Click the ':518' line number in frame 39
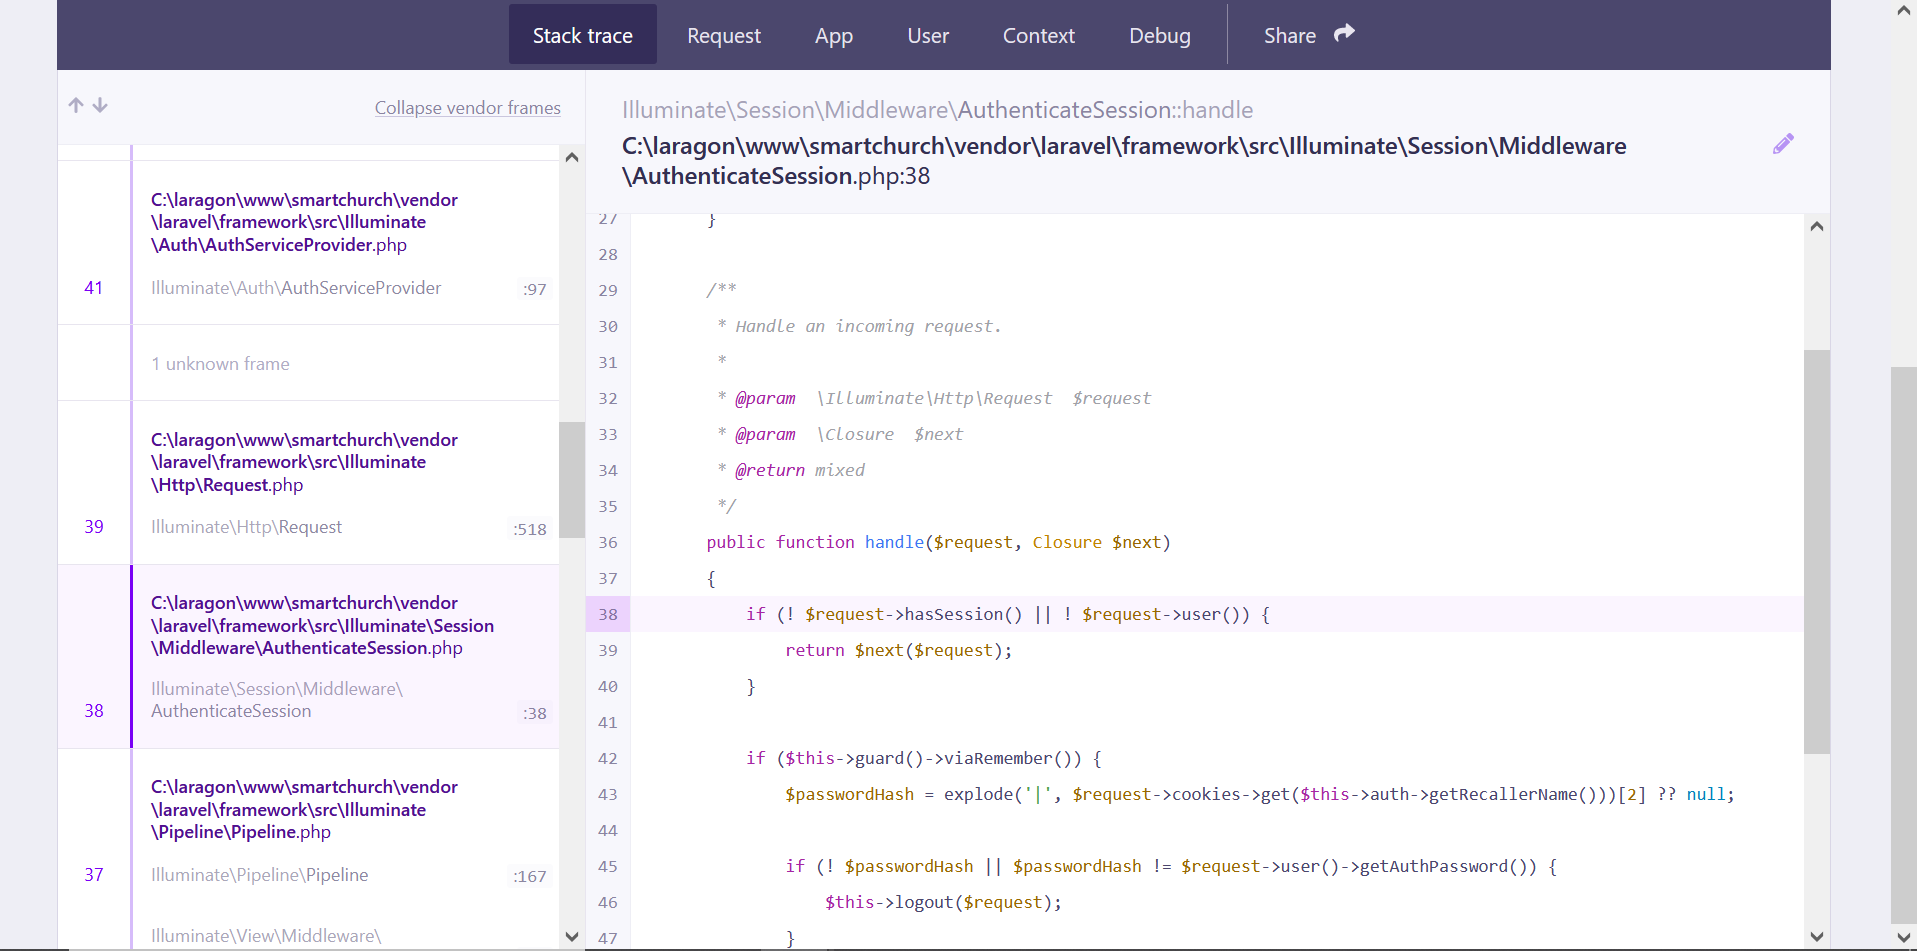Viewport: 1917px width, 951px height. [530, 529]
